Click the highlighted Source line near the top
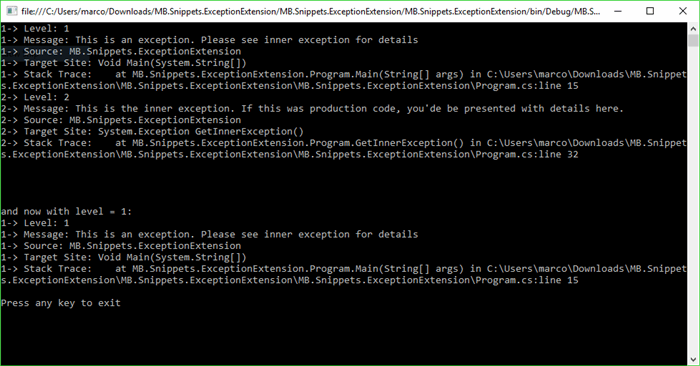 coord(121,51)
